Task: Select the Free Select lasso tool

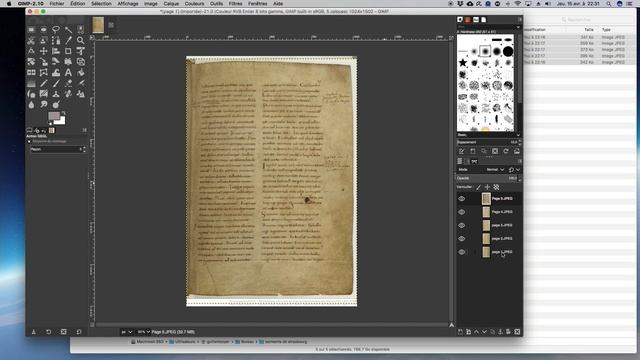Action: pos(56,30)
